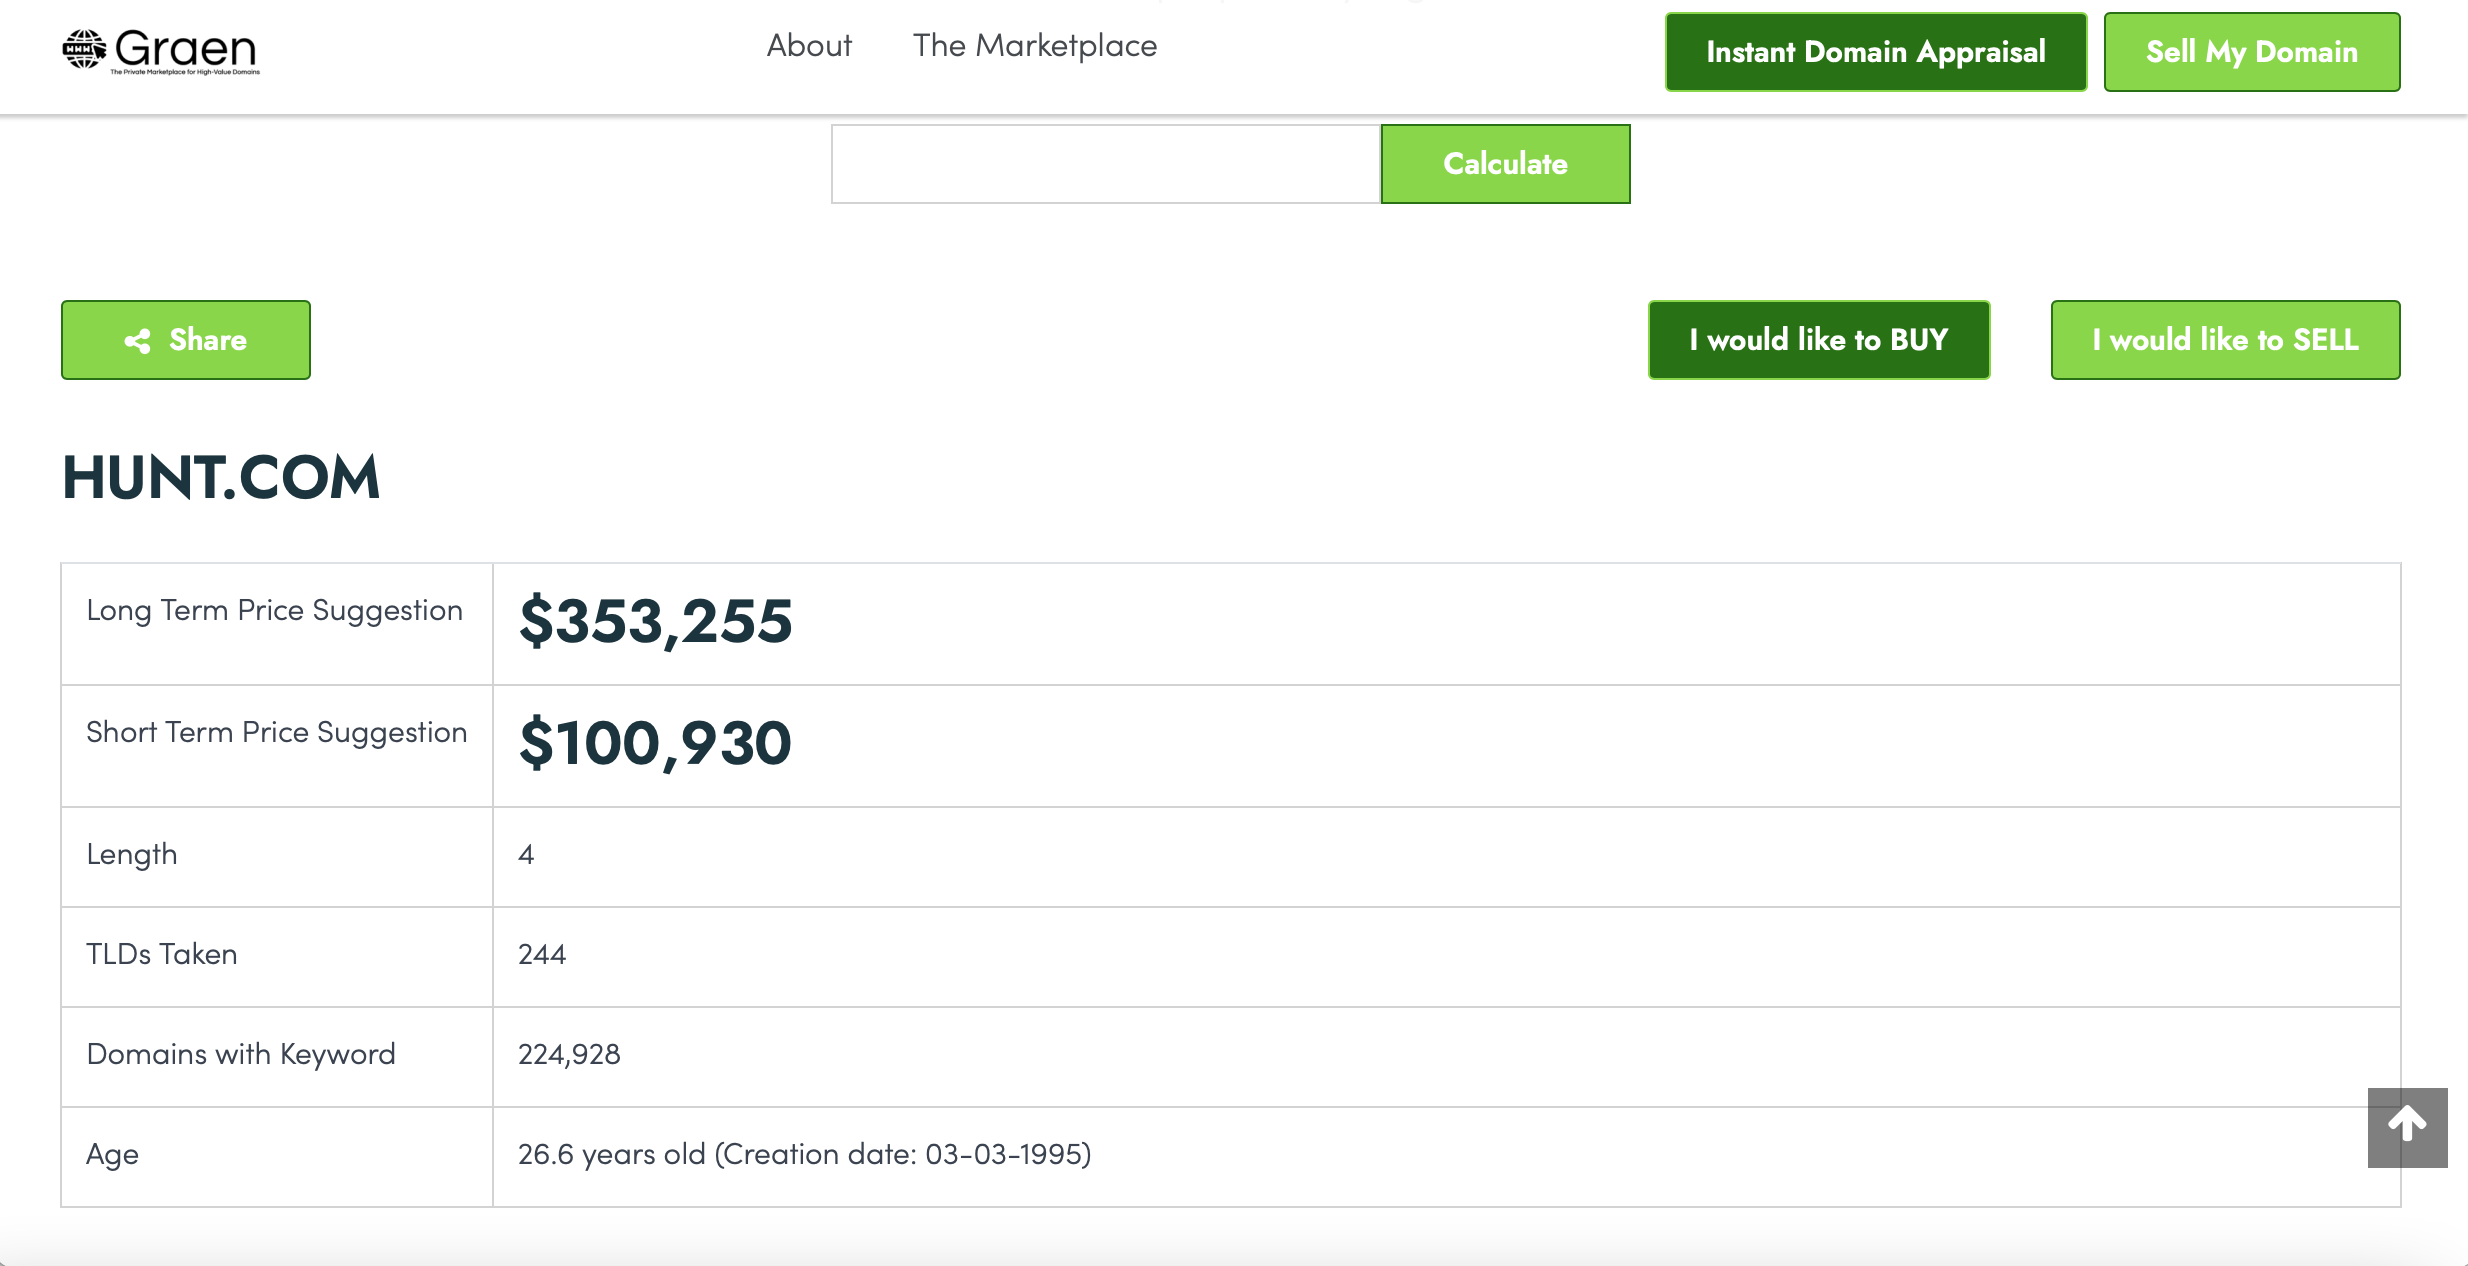Screen dimensions: 2468x1266
Task: Focus the domain appraisal input field
Action: coord(1105,164)
